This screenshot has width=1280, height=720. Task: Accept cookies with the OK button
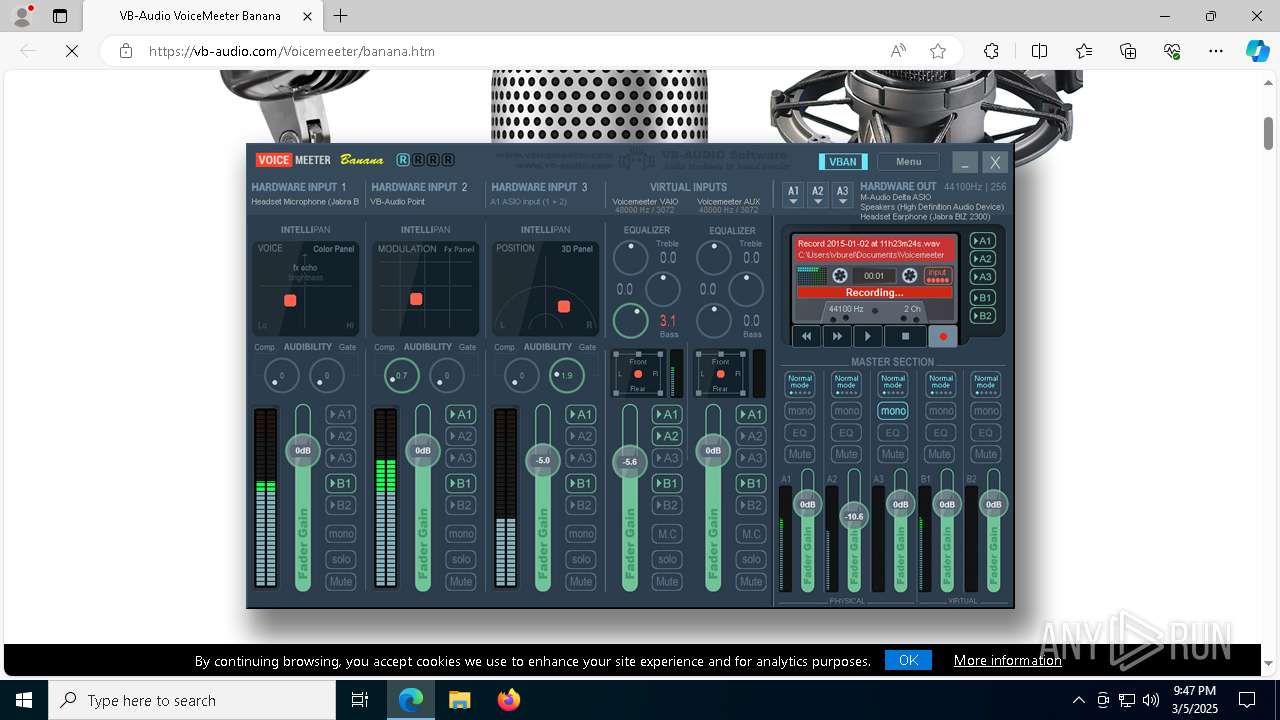(x=908, y=660)
